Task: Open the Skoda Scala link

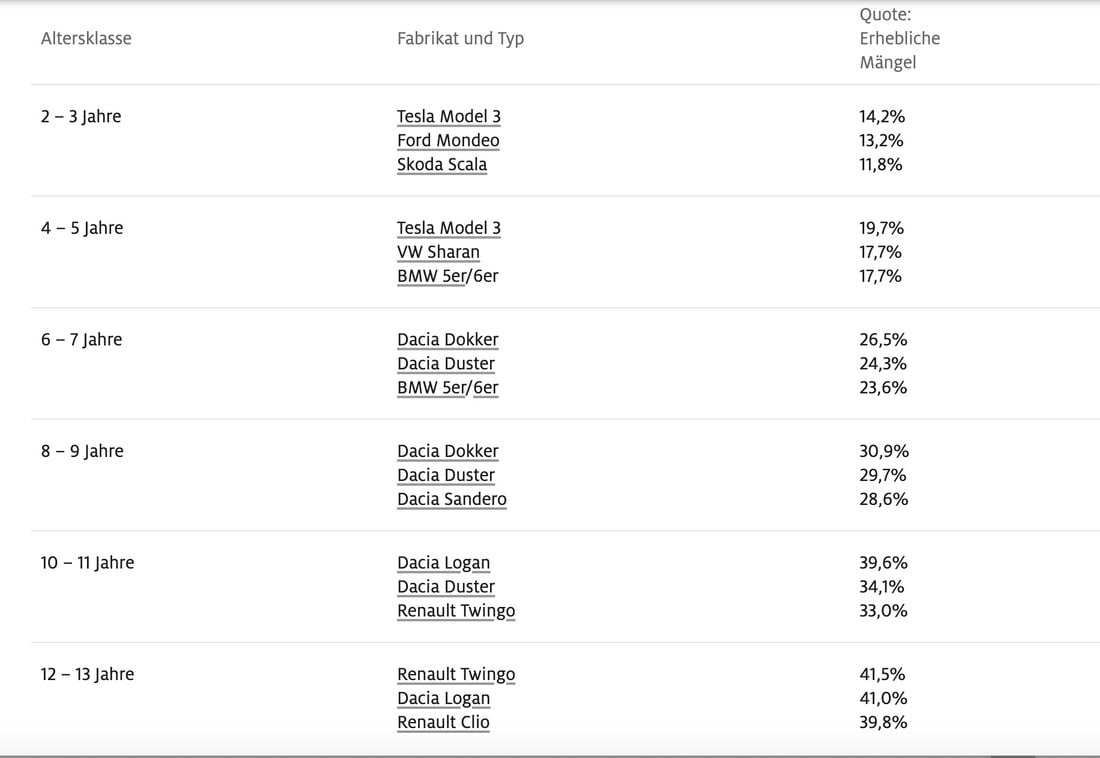Action: coord(442,164)
